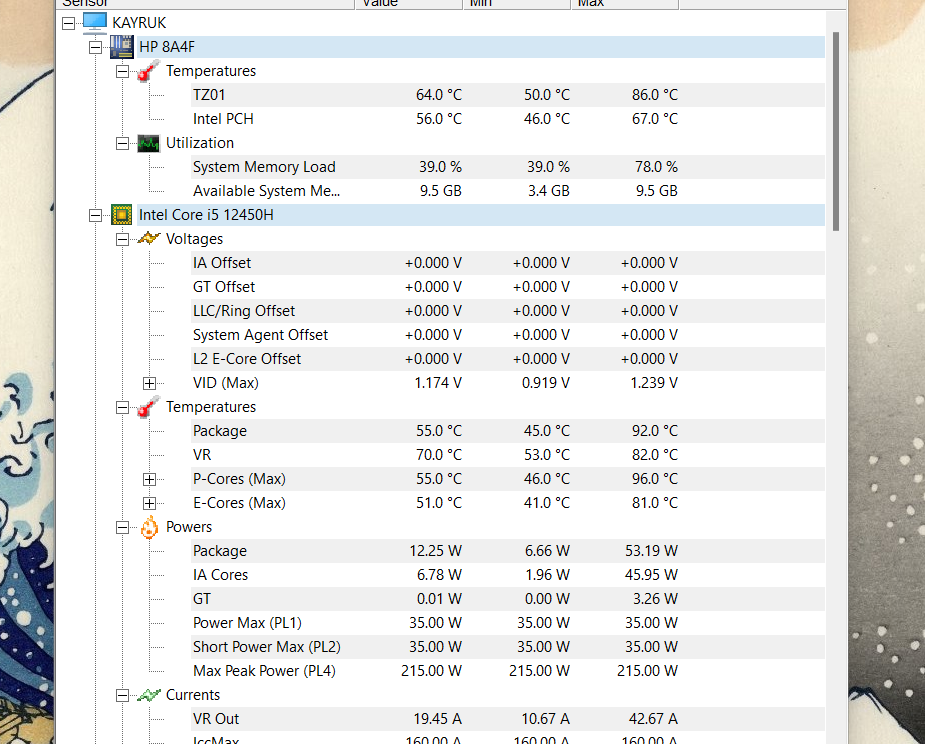Click the Voltages lightning icon
925x744 pixels.
[x=149, y=238]
